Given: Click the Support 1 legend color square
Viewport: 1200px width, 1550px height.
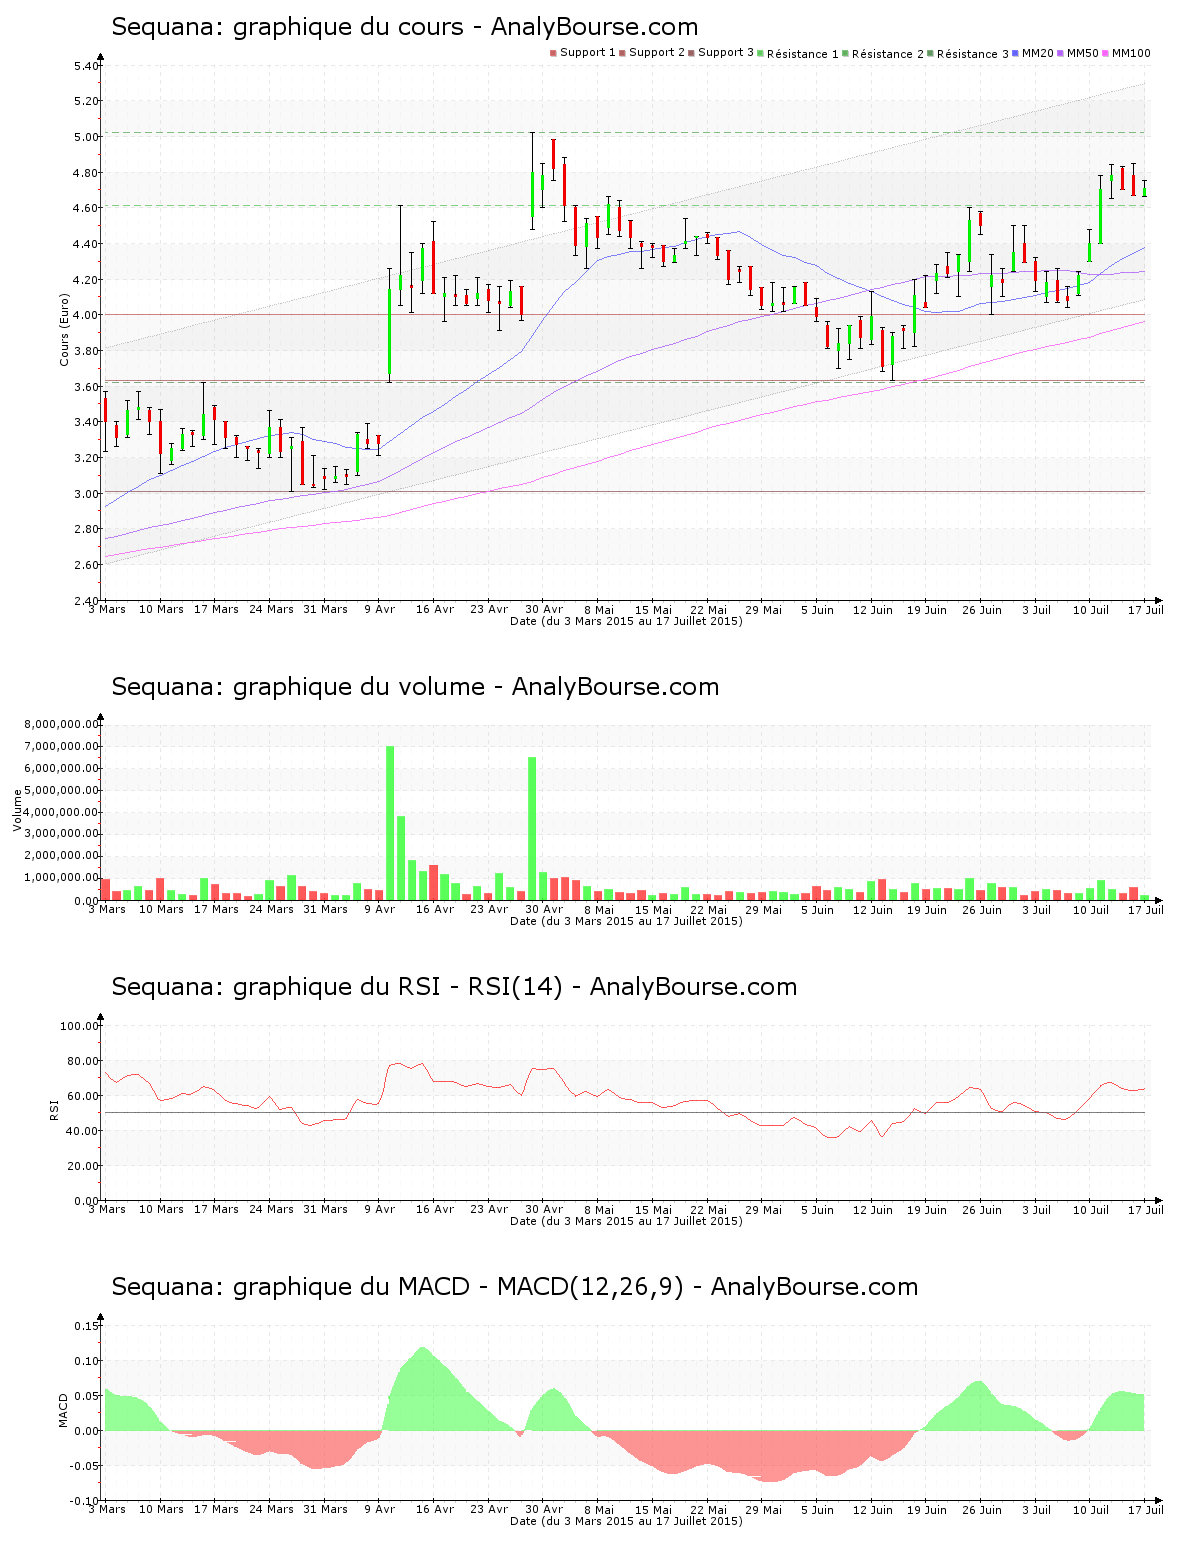Looking at the screenshot, I should (553, 53).
